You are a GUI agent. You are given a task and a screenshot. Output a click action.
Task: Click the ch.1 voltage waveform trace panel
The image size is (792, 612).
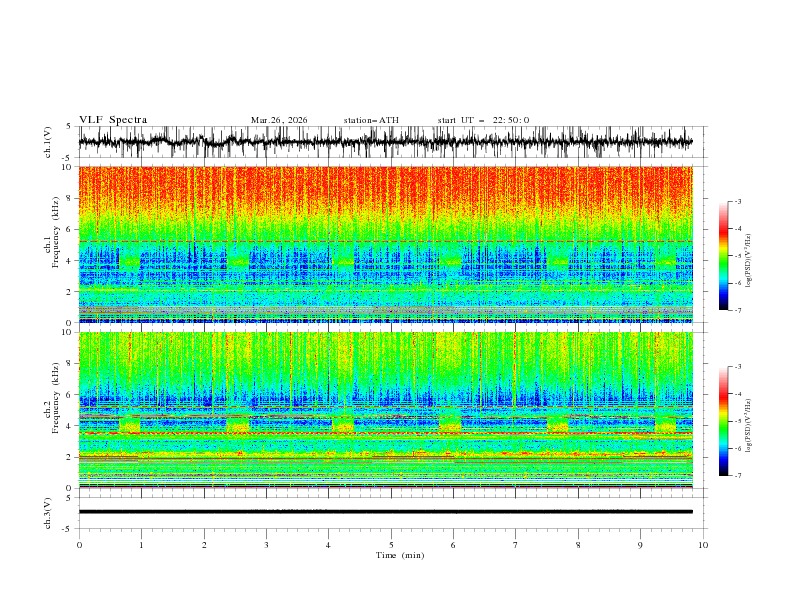(392, 142)
